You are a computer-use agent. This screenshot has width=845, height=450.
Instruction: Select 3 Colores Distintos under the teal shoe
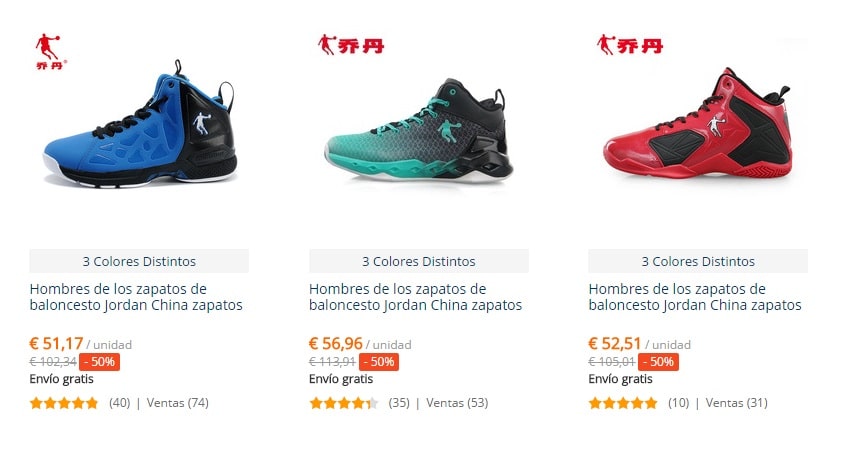coord(419,261)
